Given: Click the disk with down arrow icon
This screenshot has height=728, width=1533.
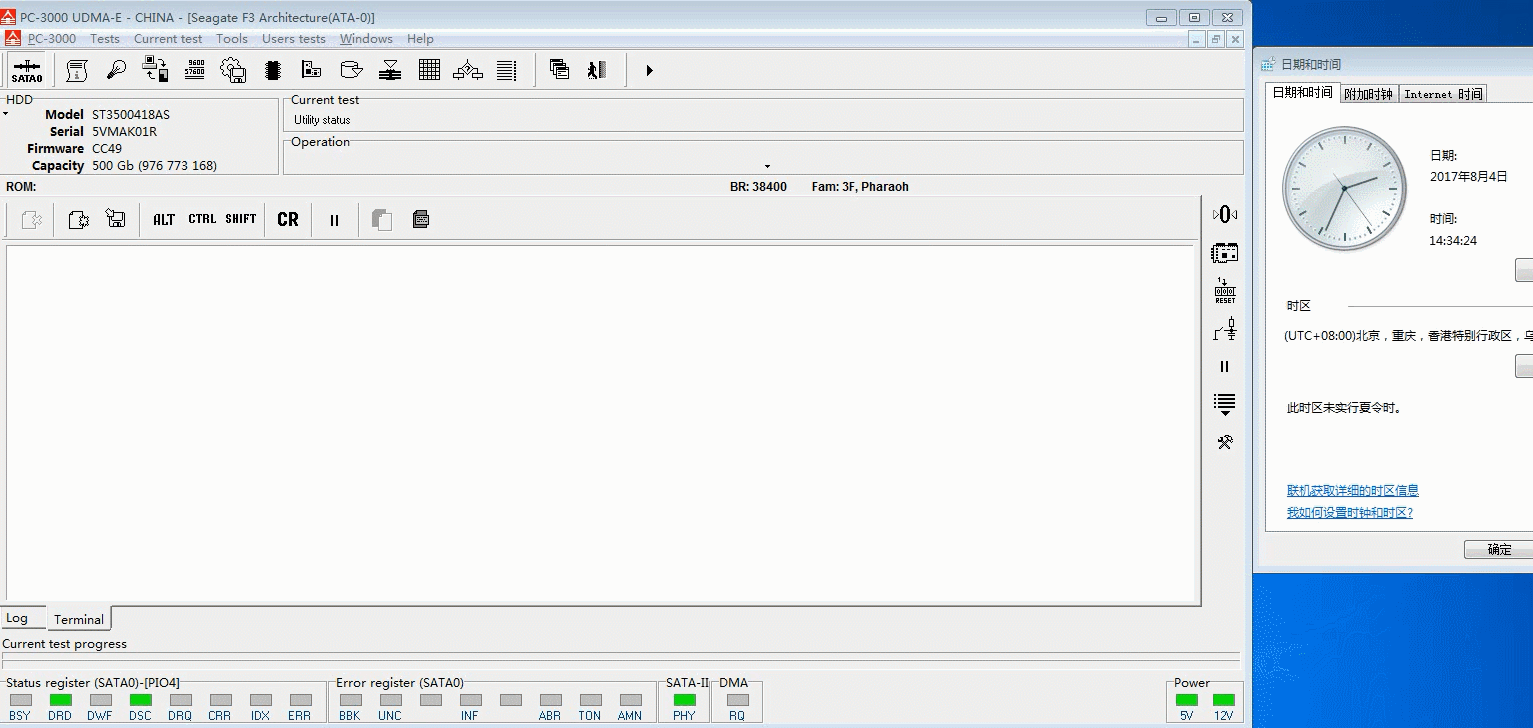Looking at the screenshot, I should pyautogui.click(x=351, y=70).
